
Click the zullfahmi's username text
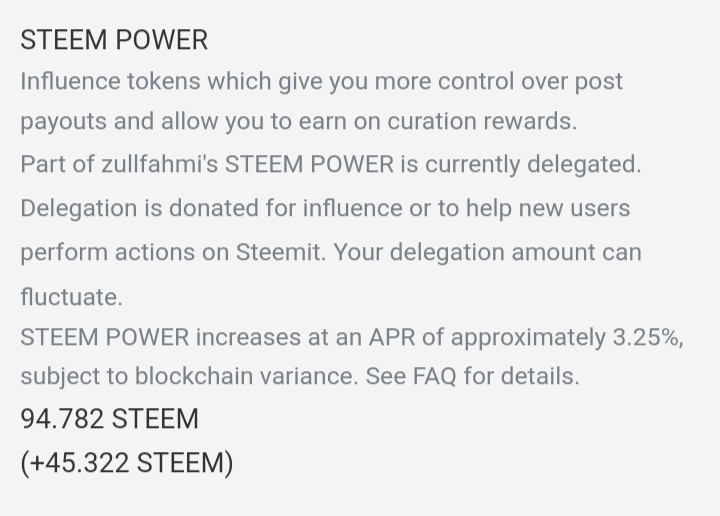159,164
